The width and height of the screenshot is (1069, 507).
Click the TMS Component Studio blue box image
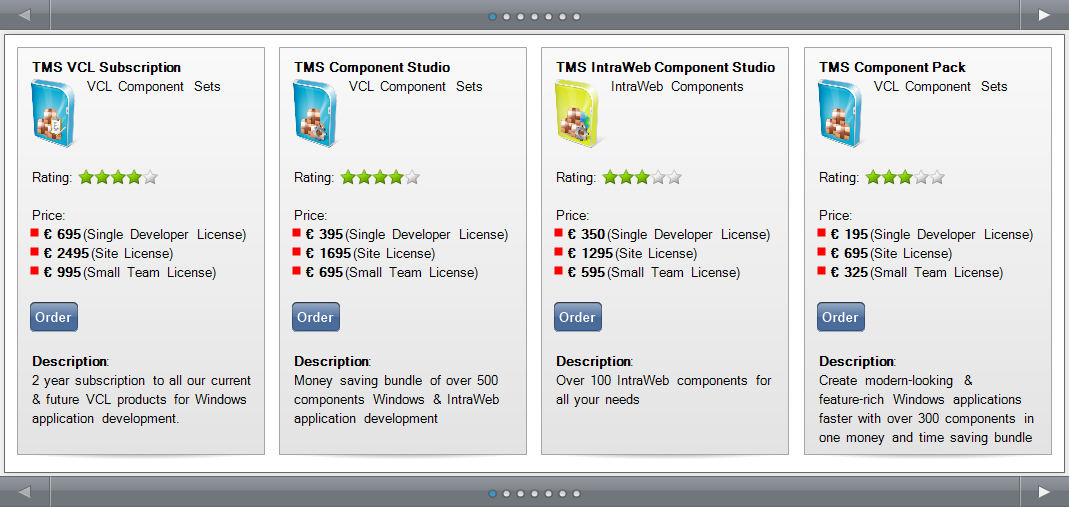(315, 113)
